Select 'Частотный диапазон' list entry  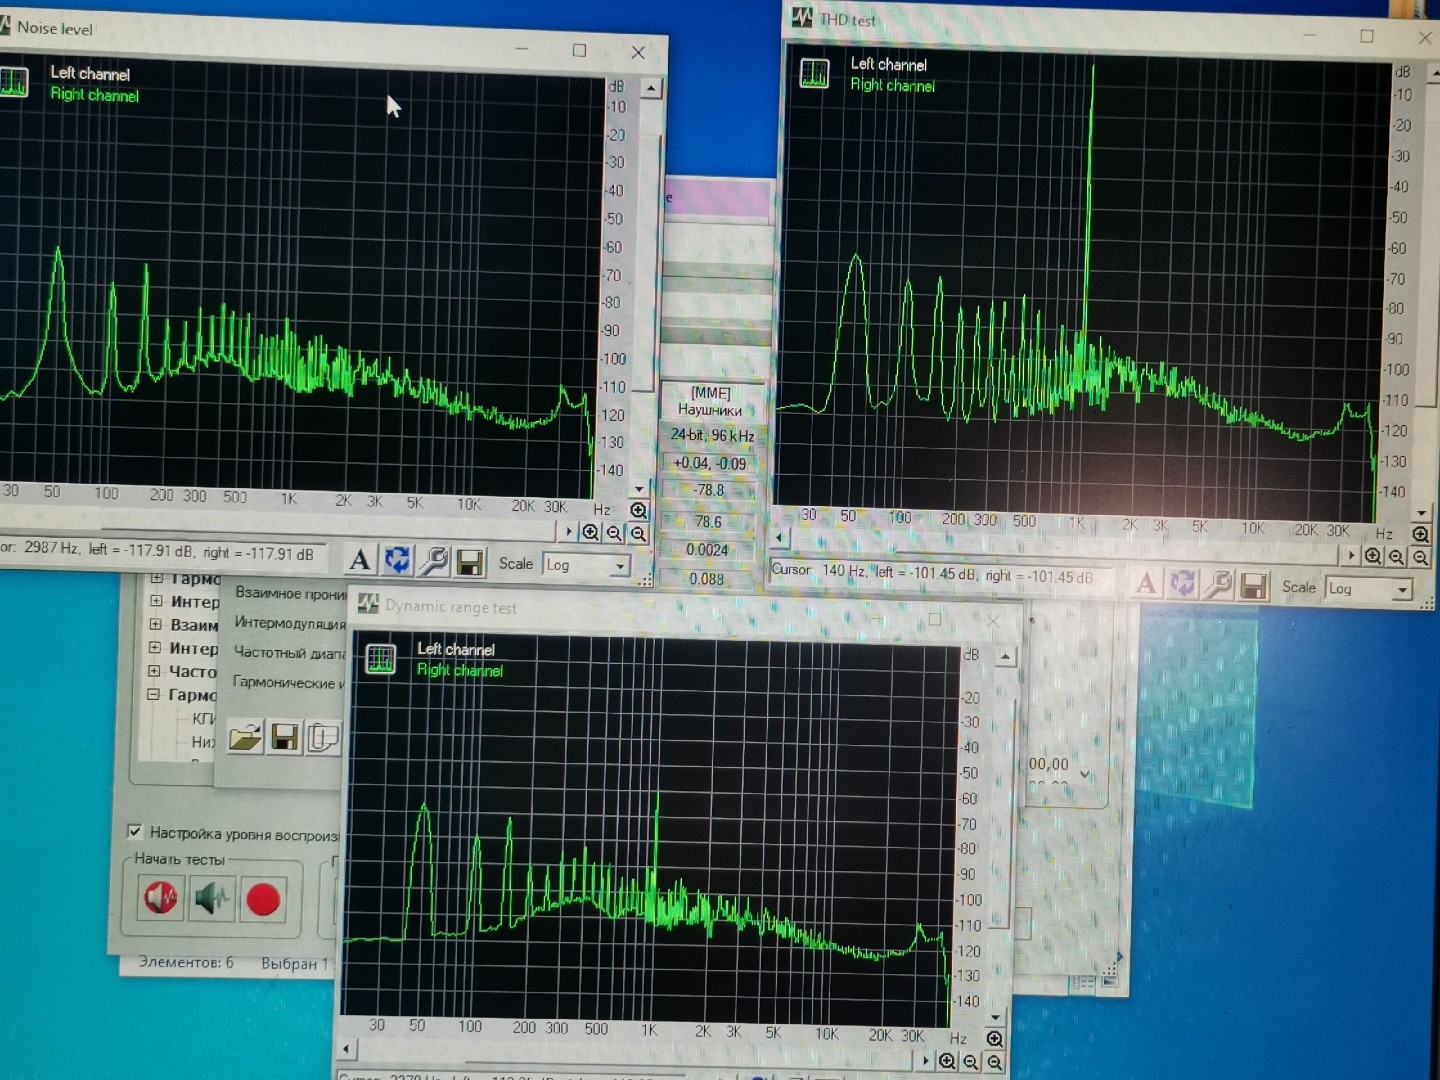pos(289,653)
